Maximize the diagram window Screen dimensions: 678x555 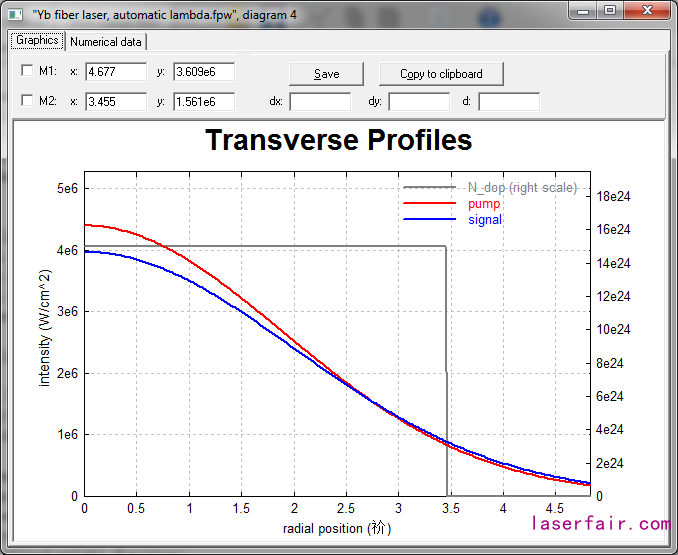611,11
